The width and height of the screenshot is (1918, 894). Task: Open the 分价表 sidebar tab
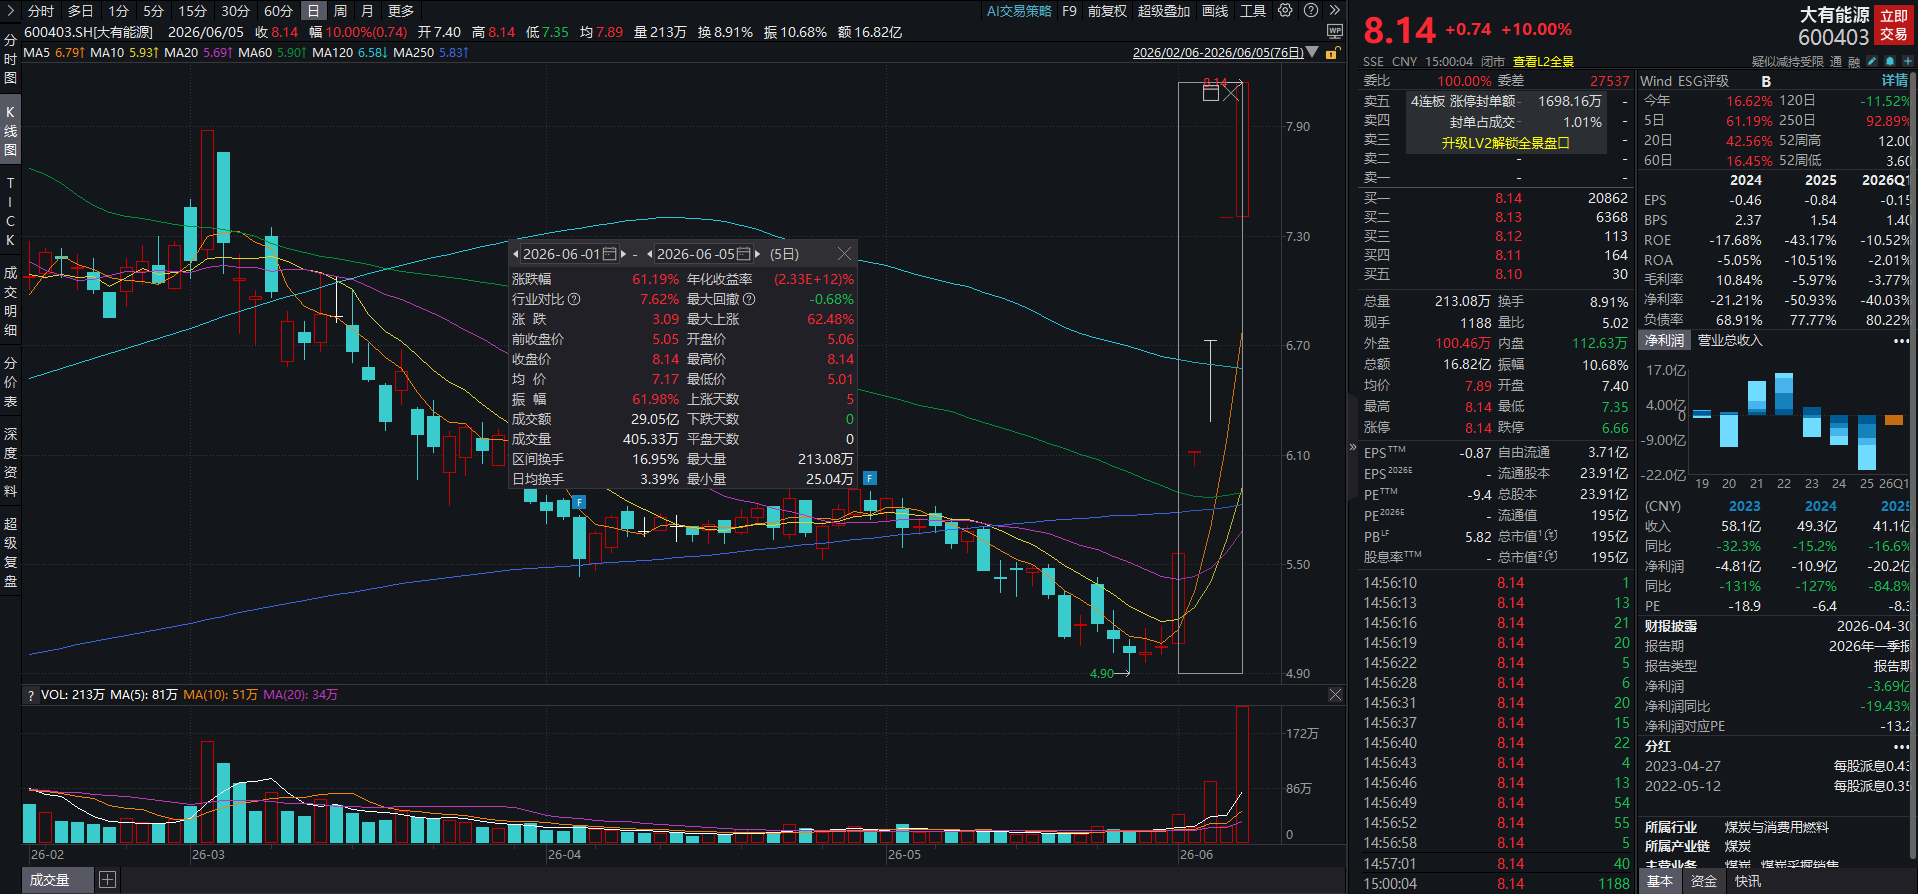[10, 381]
